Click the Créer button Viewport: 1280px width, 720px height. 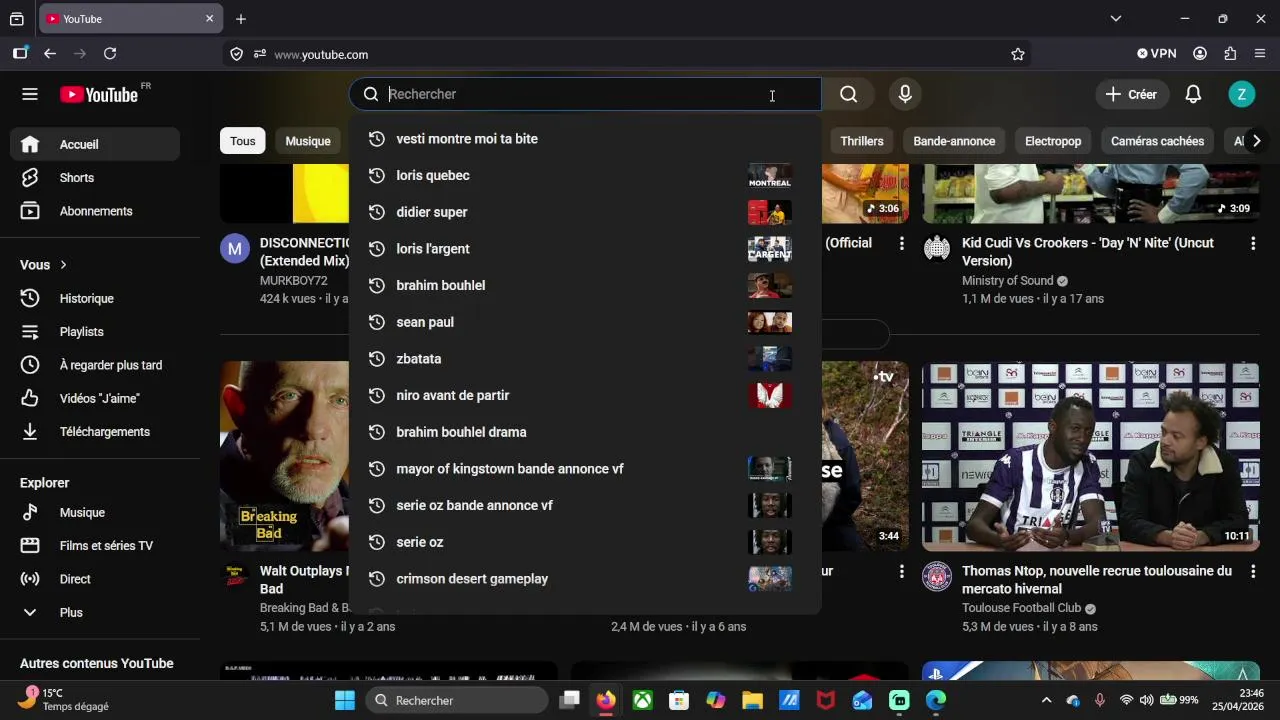pos(1131,94)
